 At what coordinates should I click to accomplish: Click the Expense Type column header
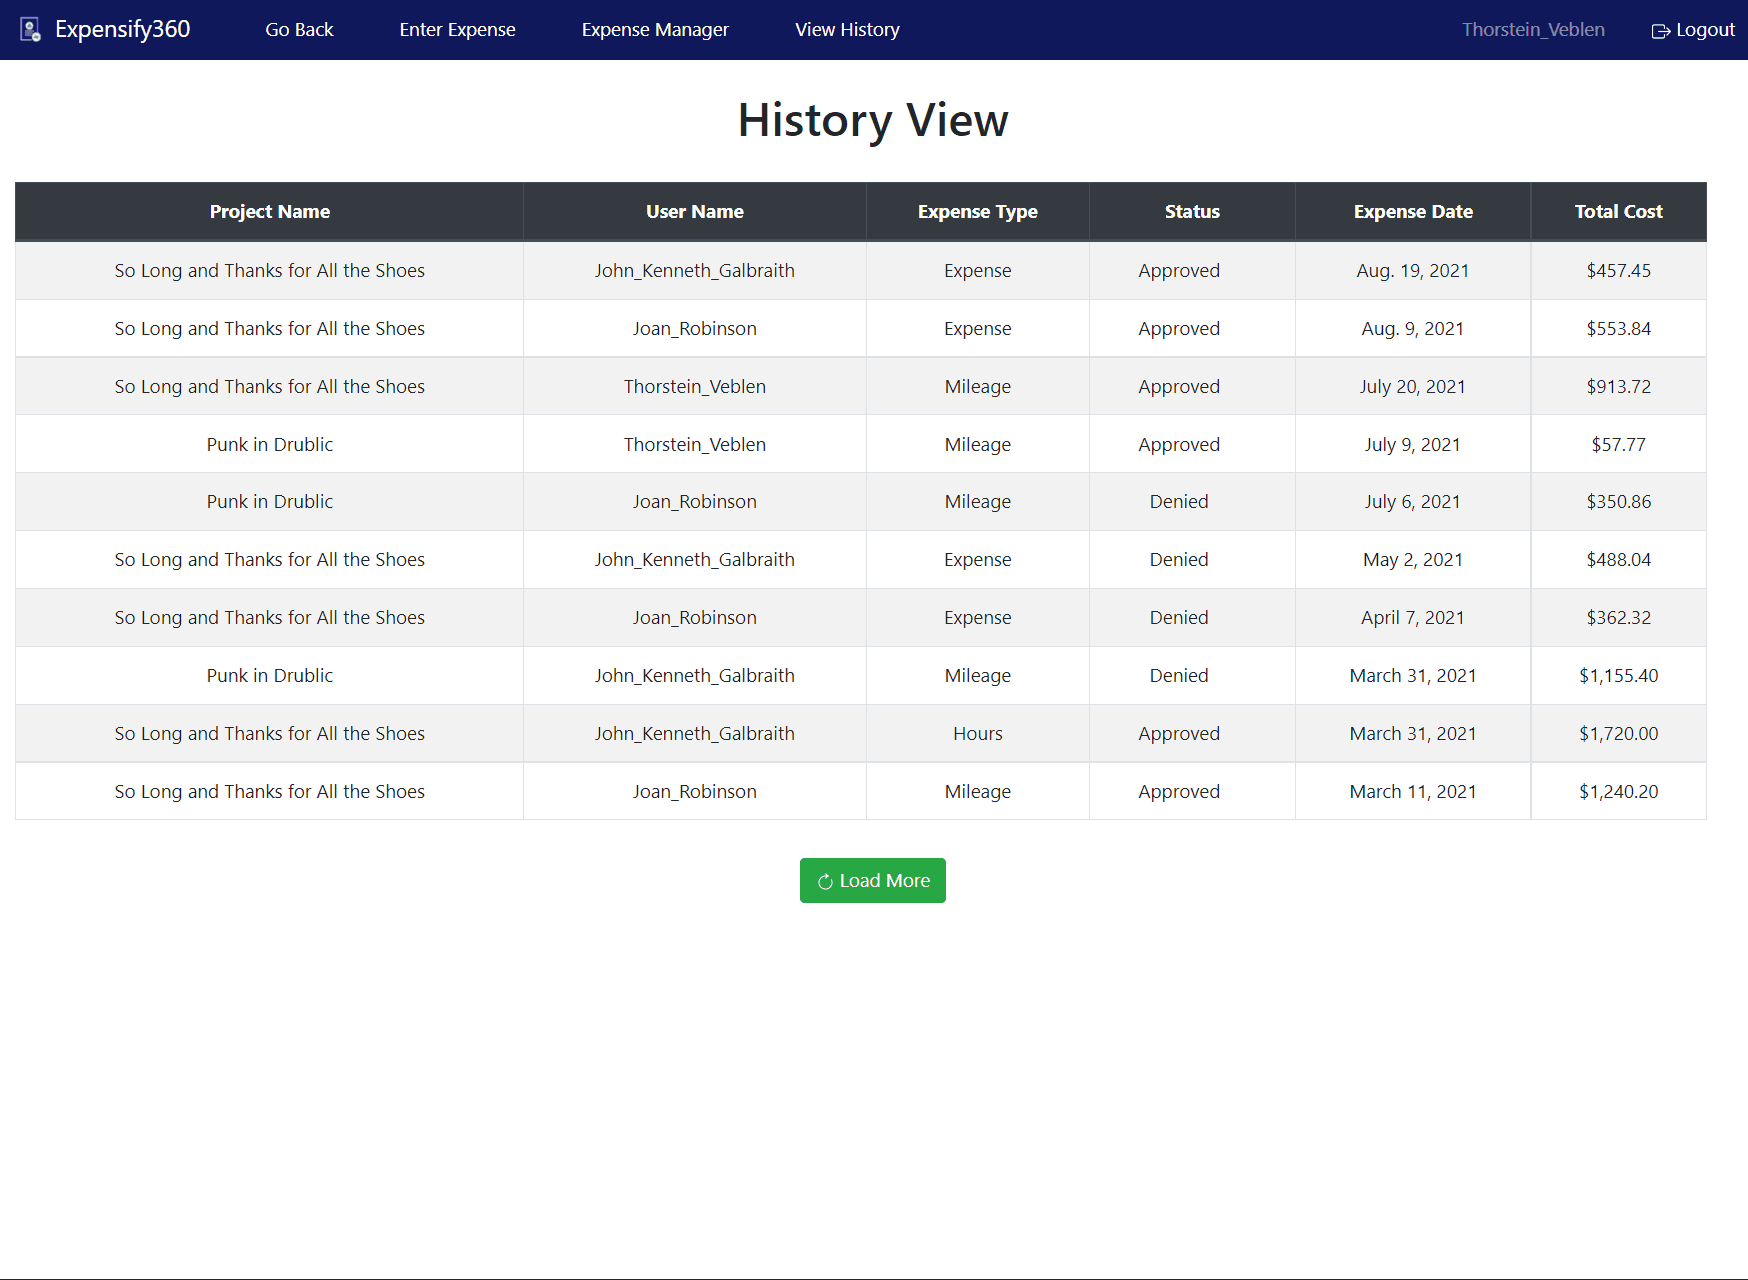click(977, 212)
